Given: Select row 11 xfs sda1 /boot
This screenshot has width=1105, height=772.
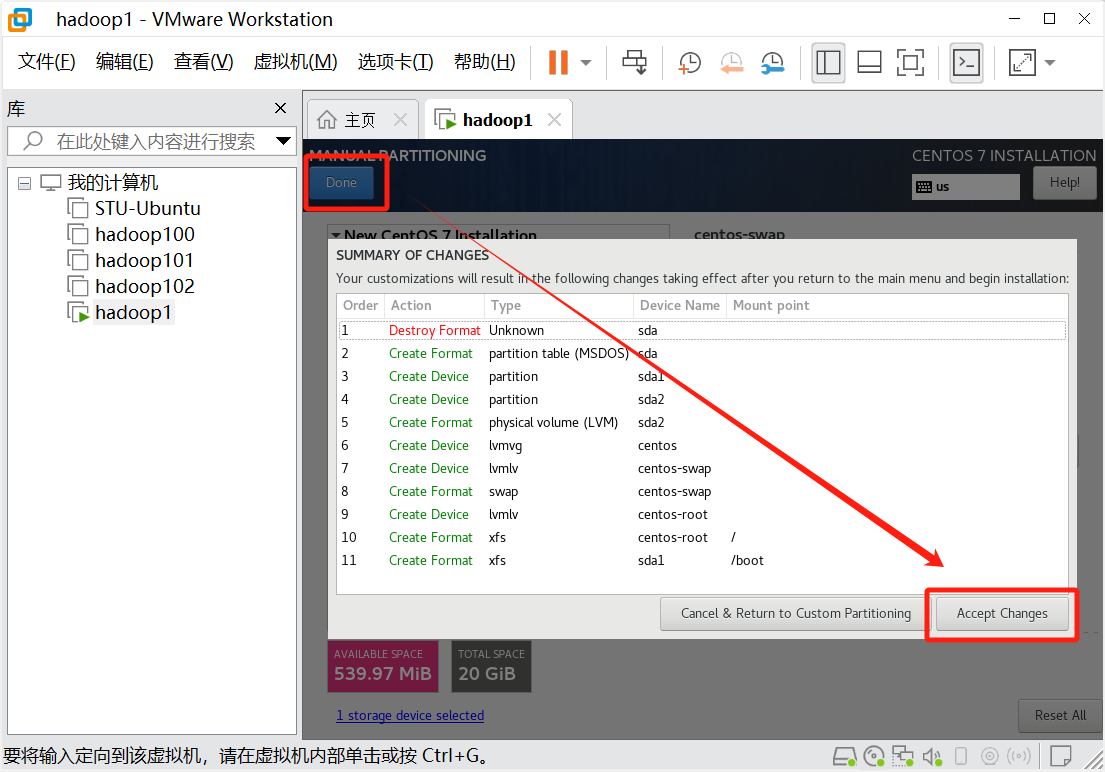Looking at the screenshot, I should pos(702,560).
